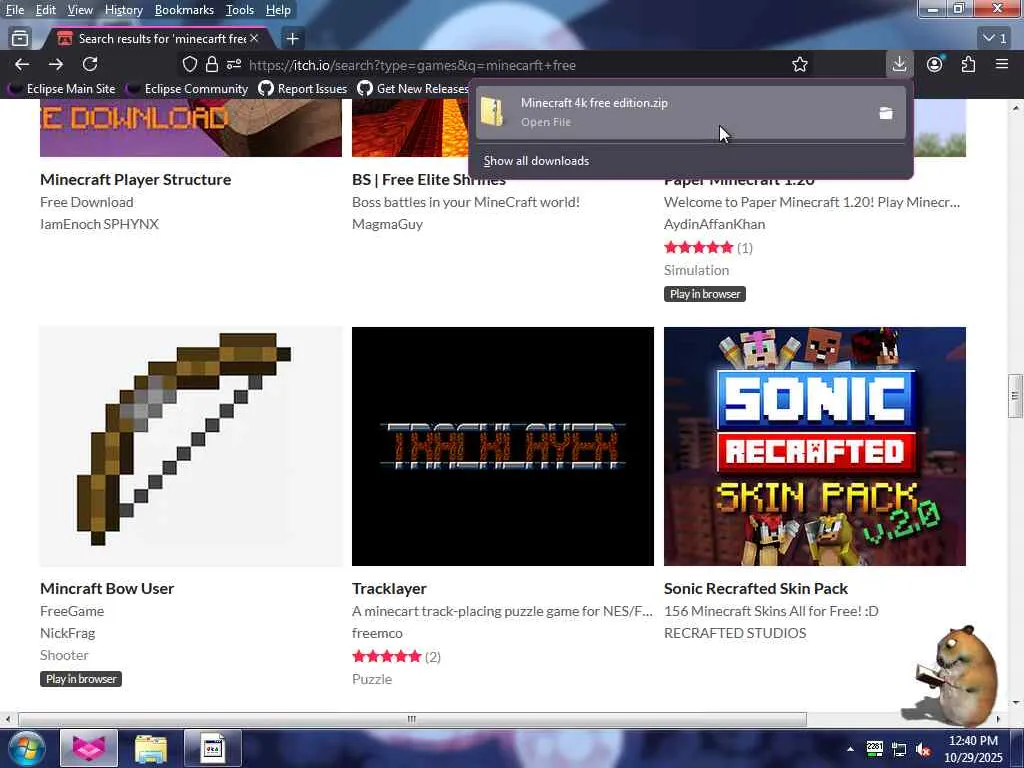This screenshot has width=1024, height=768.
Task: Click Simulation genre under Paper Minecraft
Action: pyautogui.click(x=696, y=270)
